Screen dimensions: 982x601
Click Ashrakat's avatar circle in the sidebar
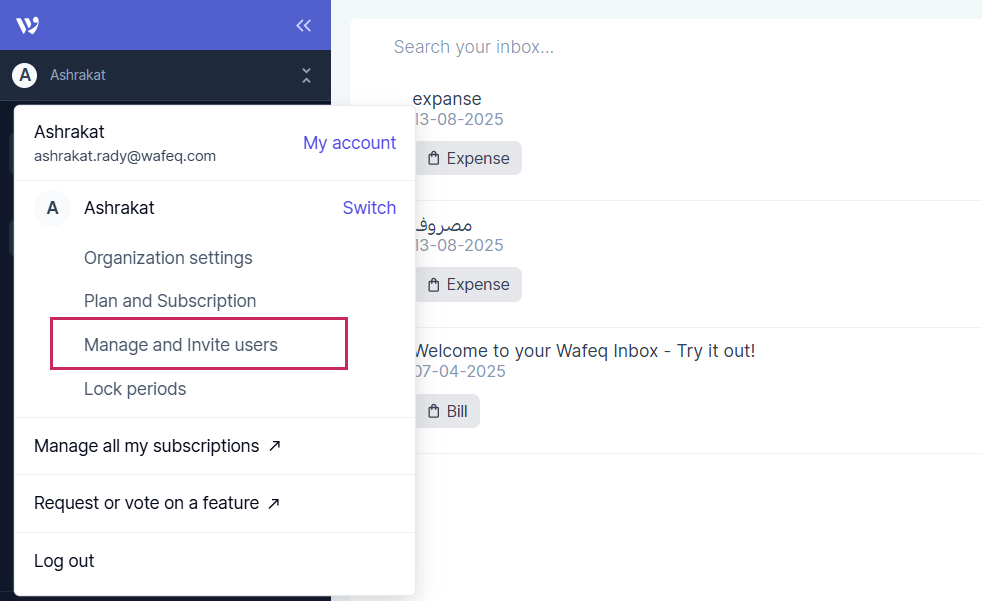point(23,75)
